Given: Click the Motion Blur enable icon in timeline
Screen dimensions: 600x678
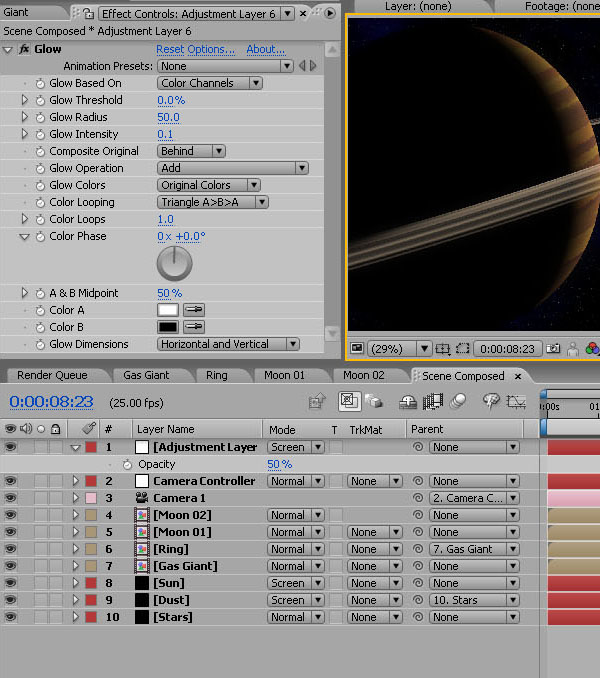Looking at the screenshot, I should point(458,402).
